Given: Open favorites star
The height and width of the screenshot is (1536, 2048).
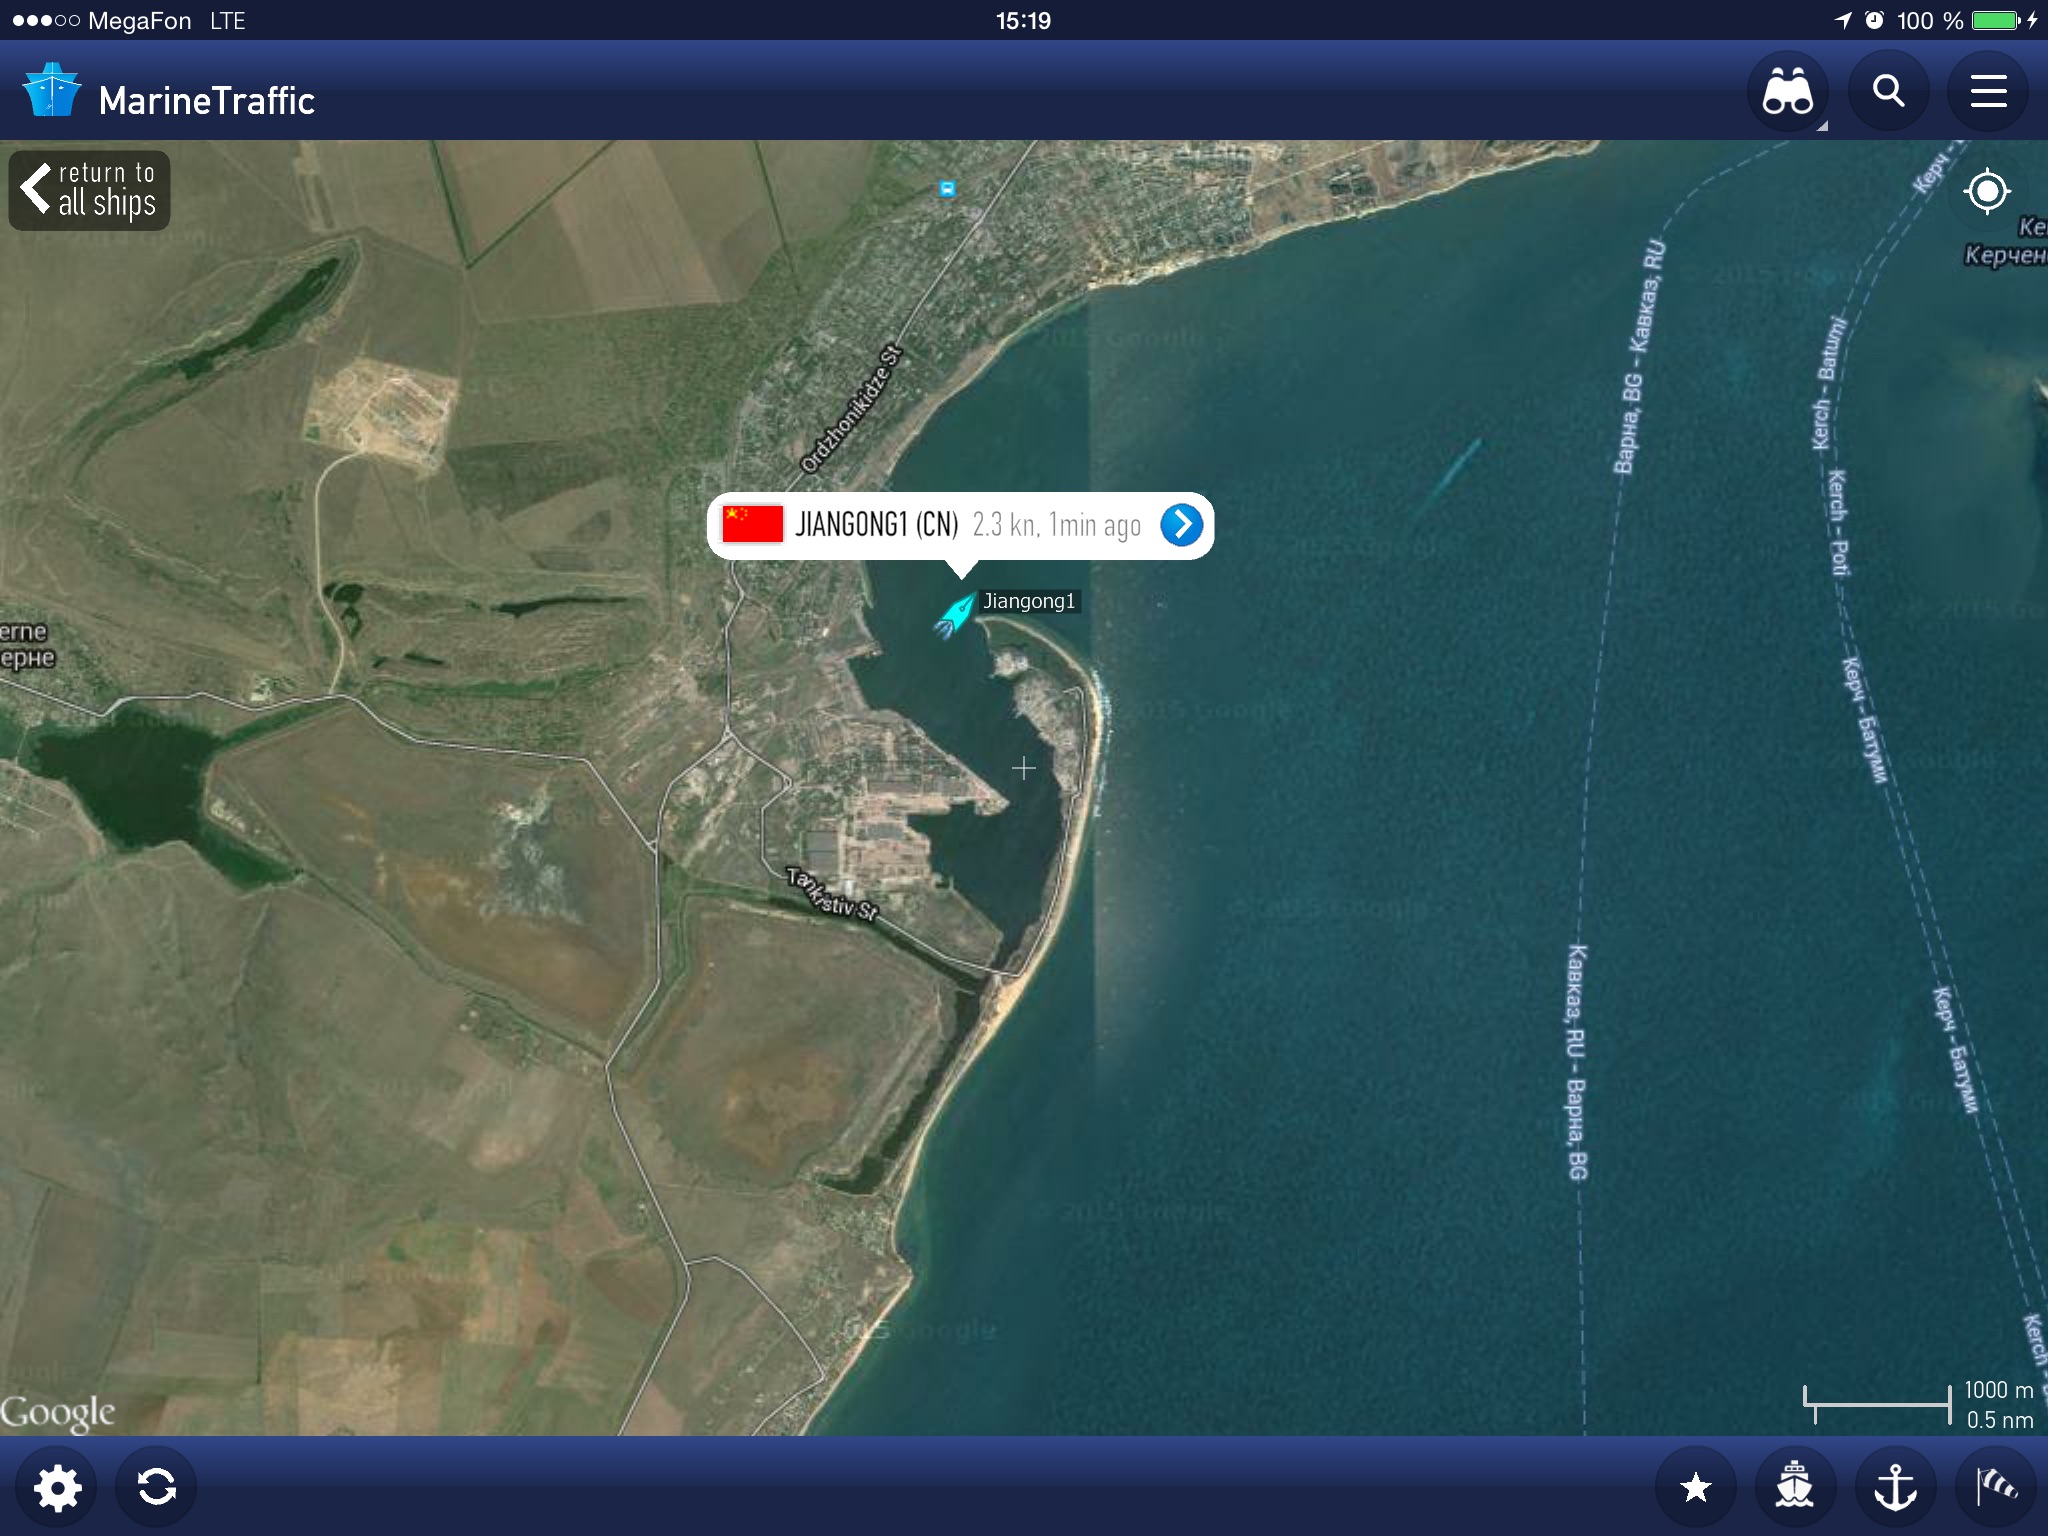Looking at the screenshot, I should [1695, 1487].
